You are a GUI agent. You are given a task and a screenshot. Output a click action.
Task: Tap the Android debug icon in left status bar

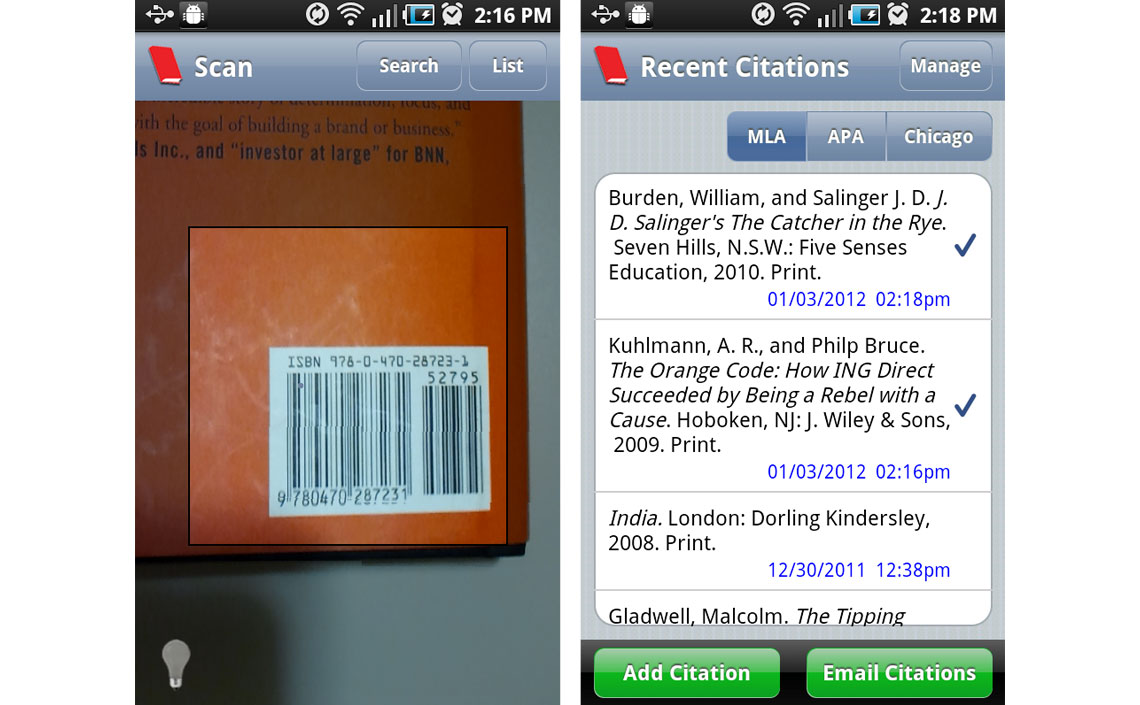(x=193, y=15)
